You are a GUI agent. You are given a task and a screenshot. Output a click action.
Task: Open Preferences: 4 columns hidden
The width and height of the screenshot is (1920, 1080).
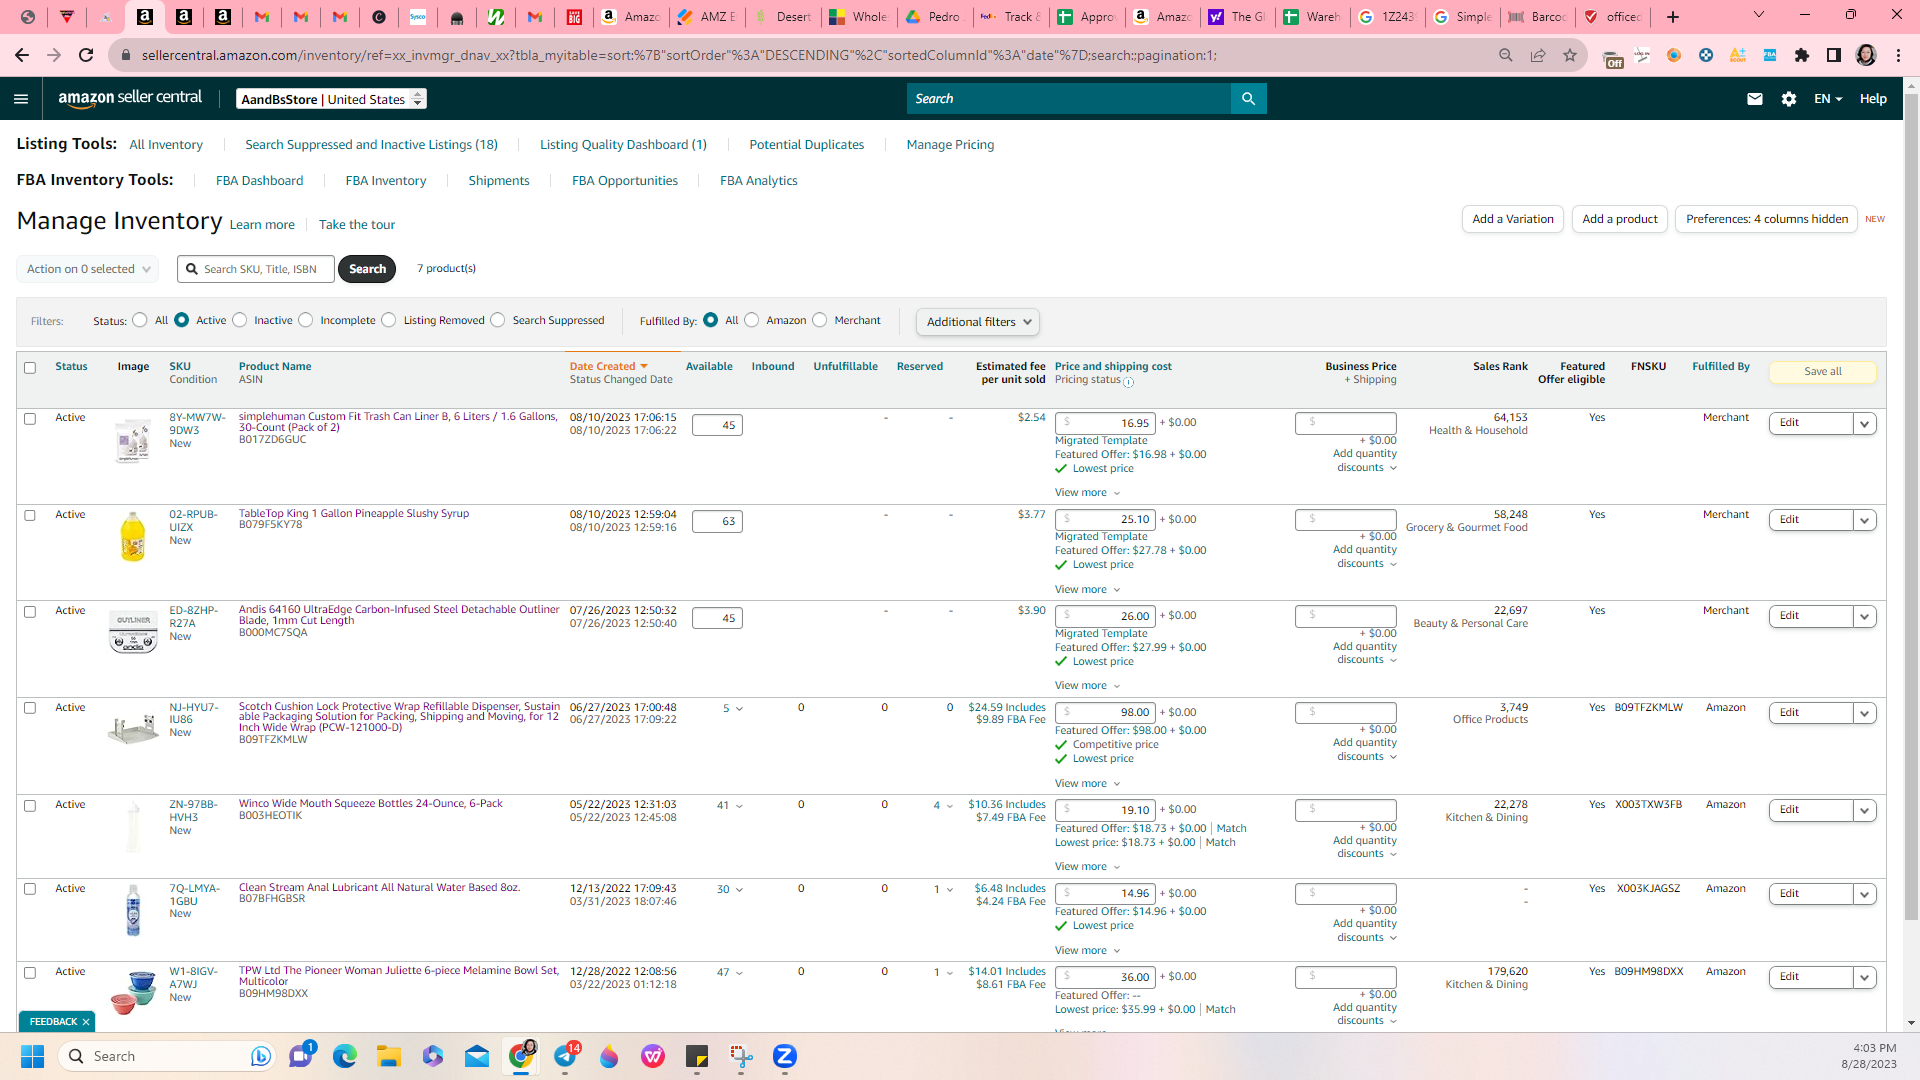[x=1767, y=219]
